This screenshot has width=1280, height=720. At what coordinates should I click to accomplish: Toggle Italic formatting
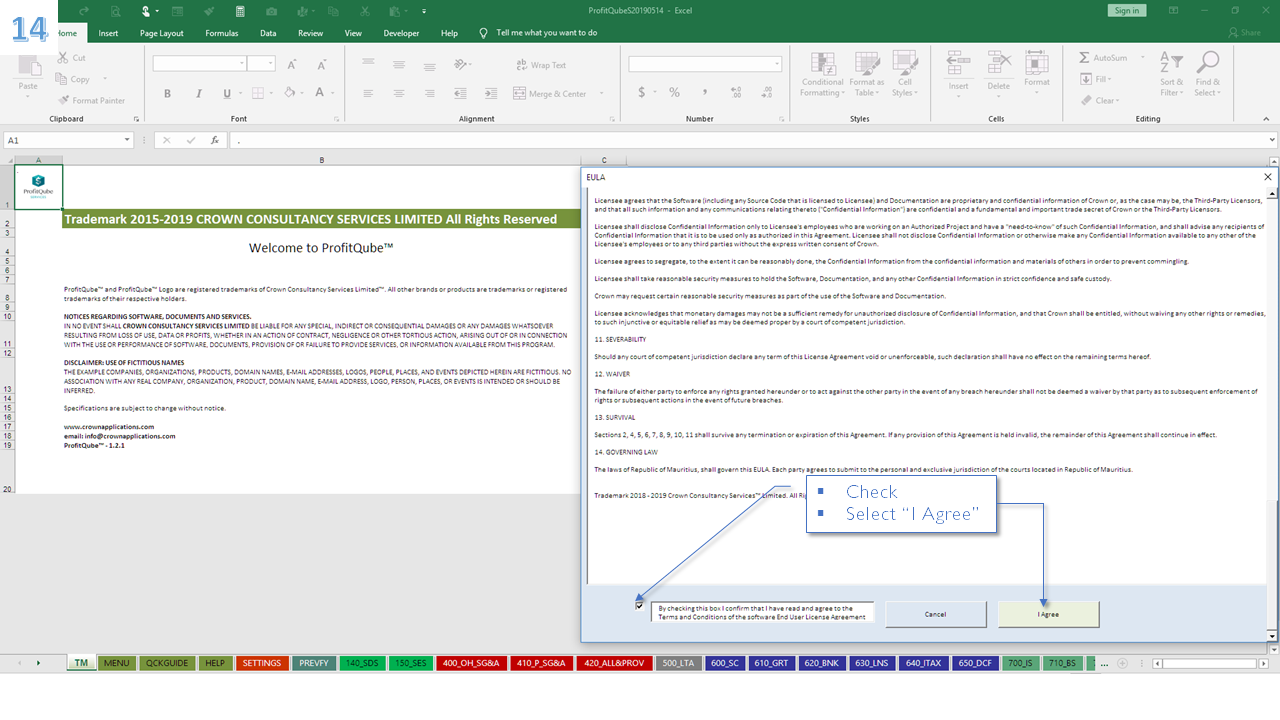pyautogui.click(x=197, y=93)
